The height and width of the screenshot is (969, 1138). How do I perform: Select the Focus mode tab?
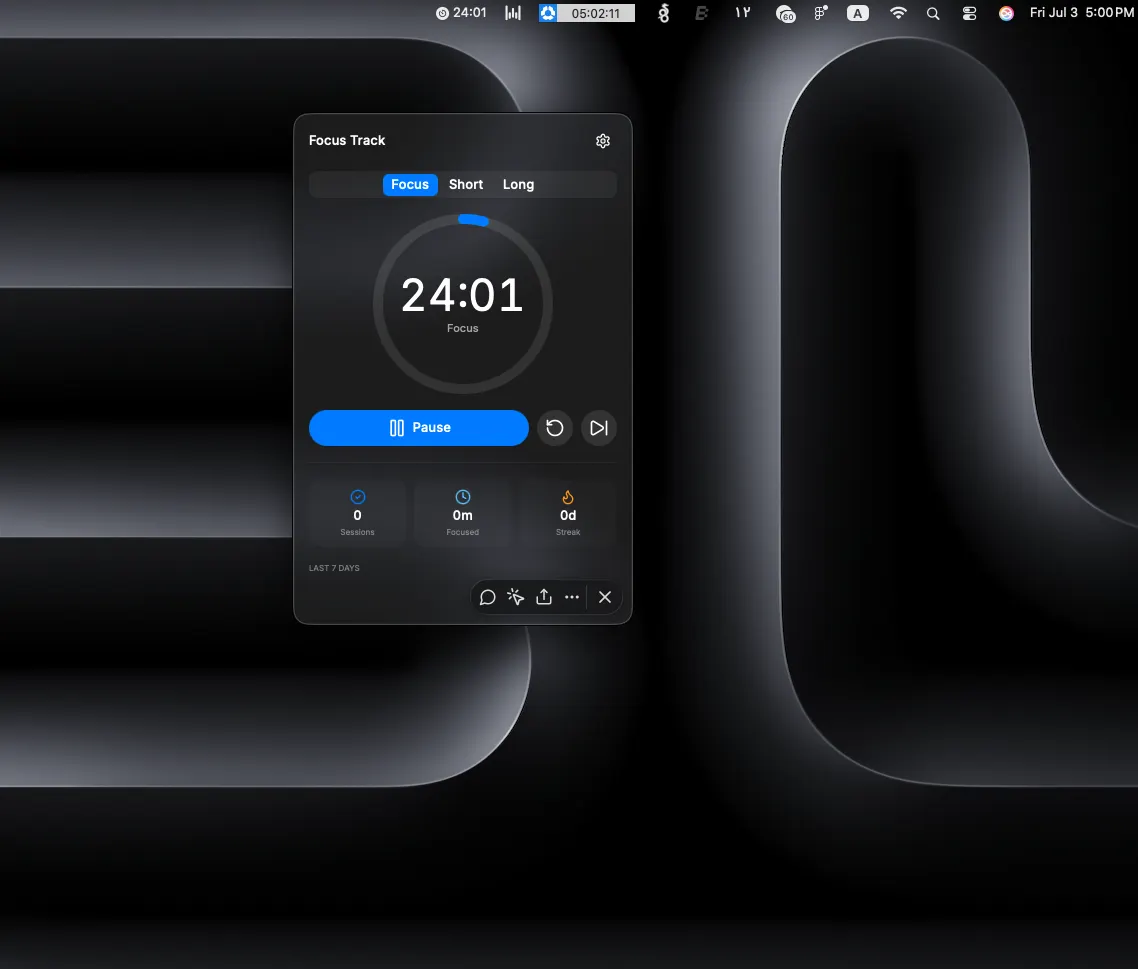pyautogui.click(x=410, y=184)
